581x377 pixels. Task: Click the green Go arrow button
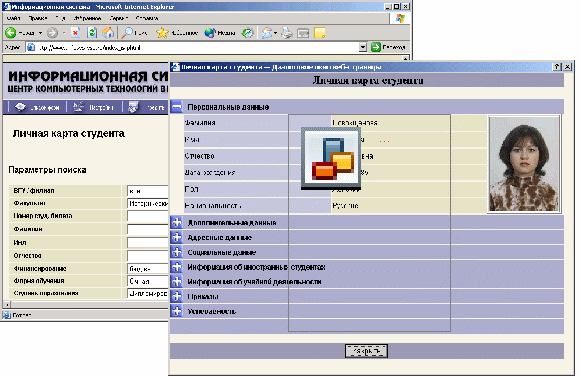click(376, 47)
